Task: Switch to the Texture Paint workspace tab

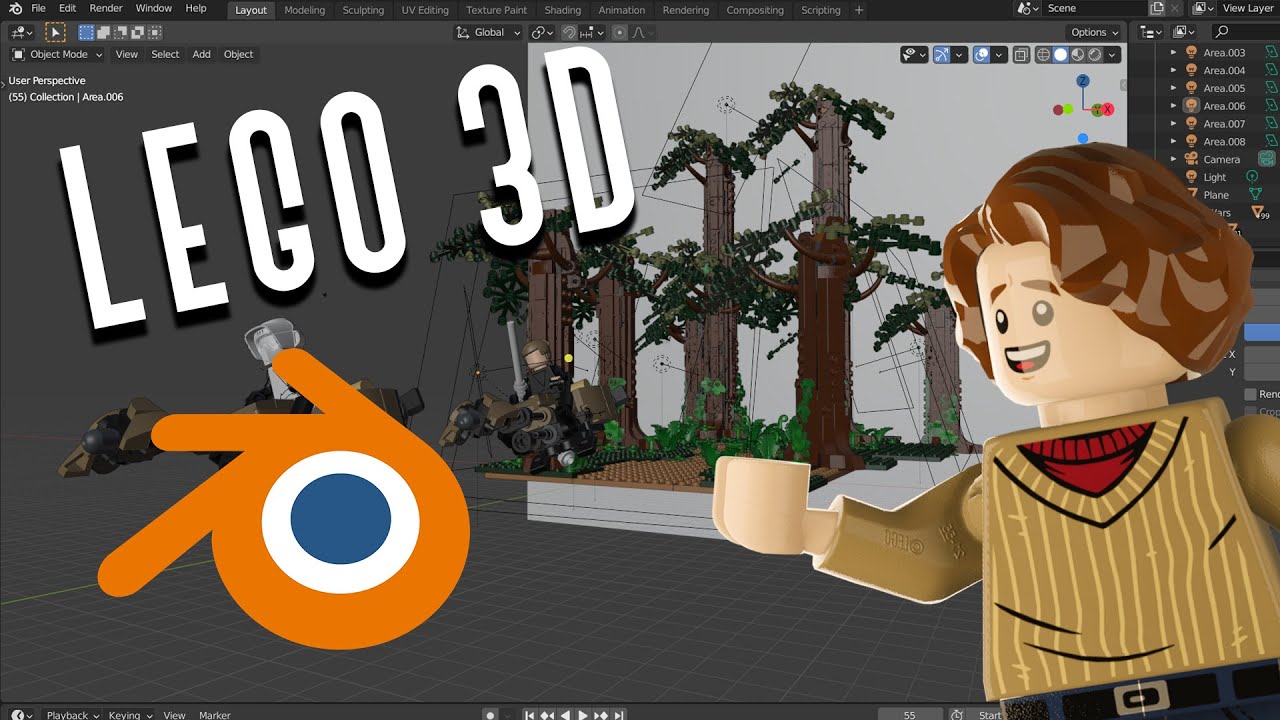Action: tap(496, 10)
